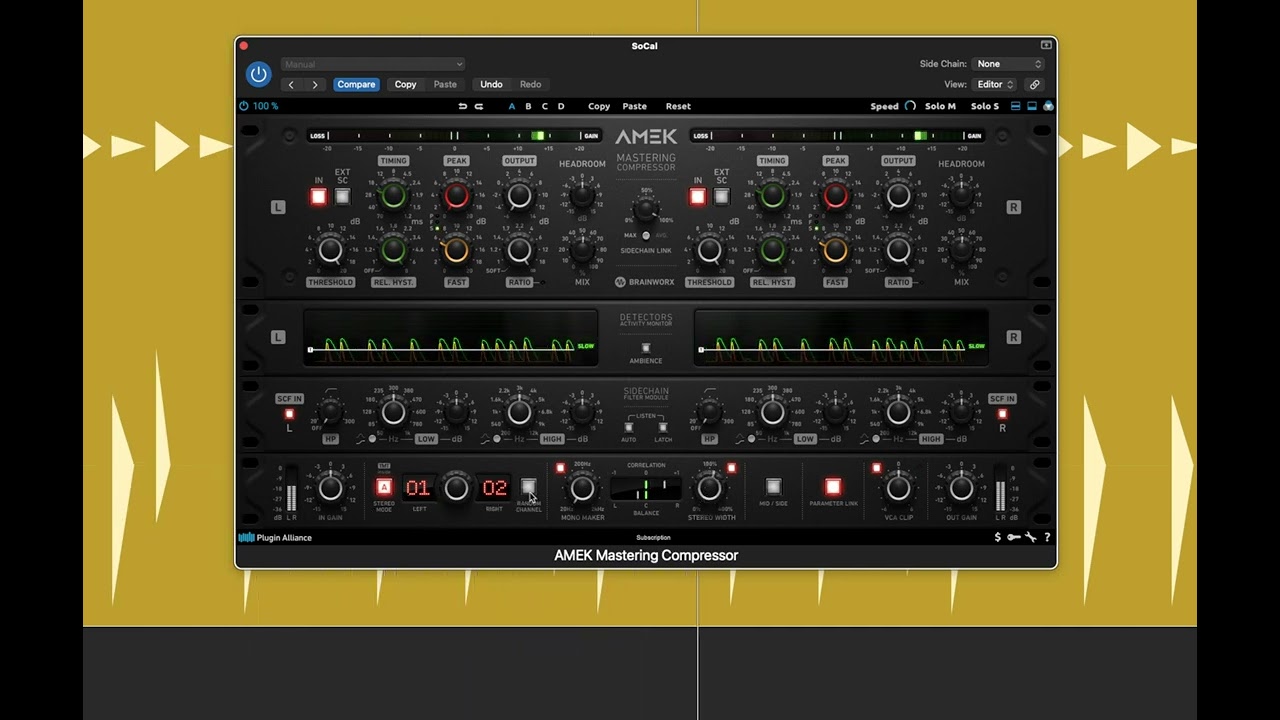Image resolution: width=1280 pixels, height=720 pixels.
Task: Click the left Peak knob
Action: pyautogui.click(x=456, y=196)
